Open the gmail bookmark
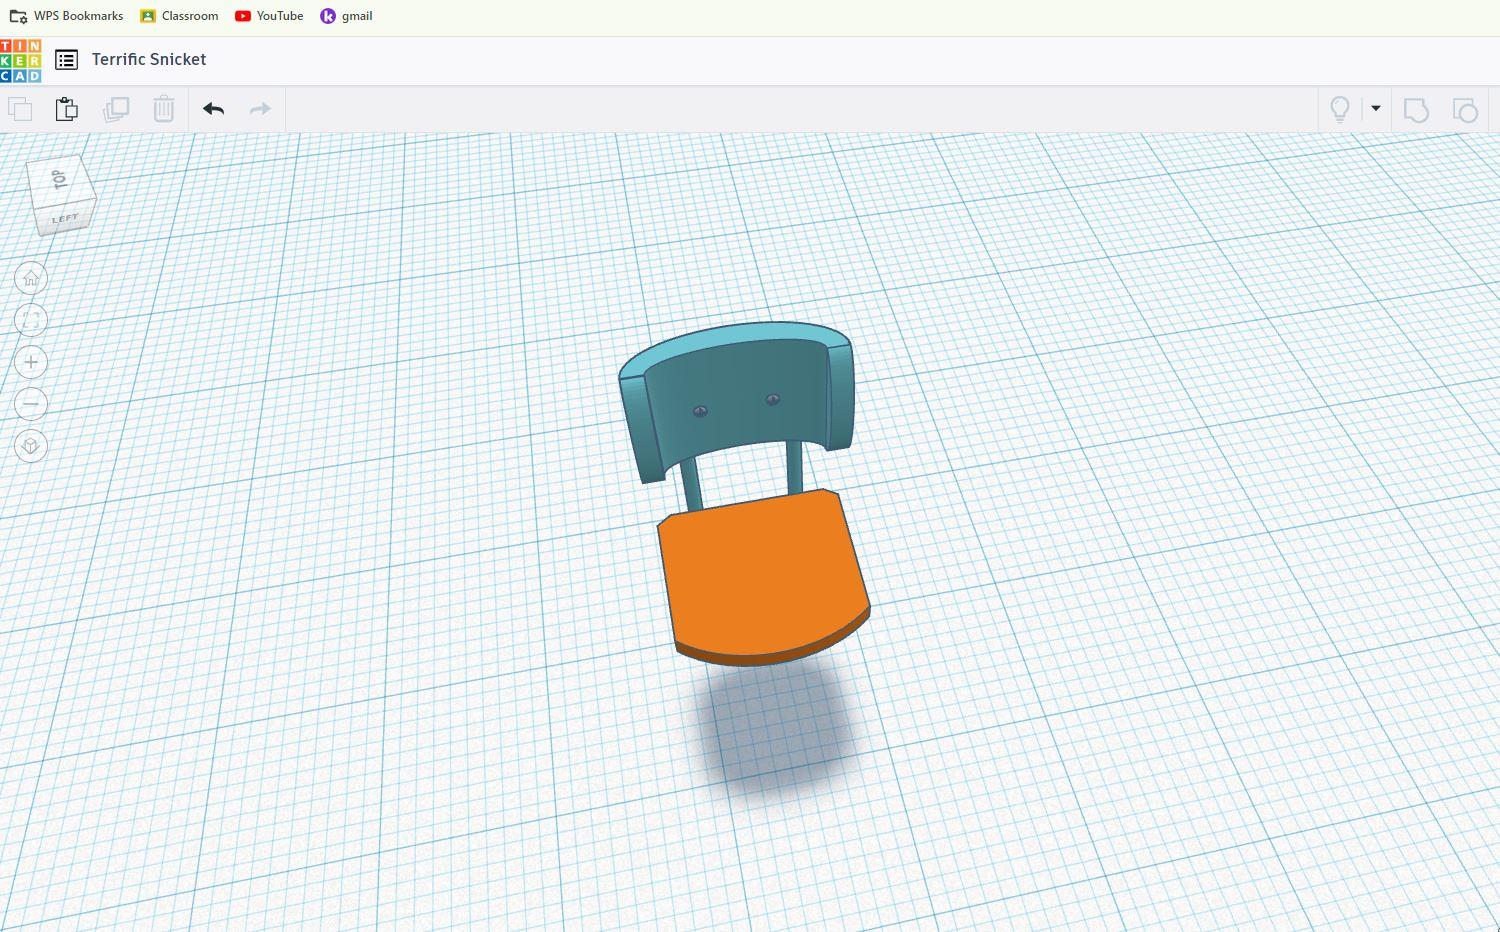The width and height of the screenshot is (1500, 932). [346, 16]
